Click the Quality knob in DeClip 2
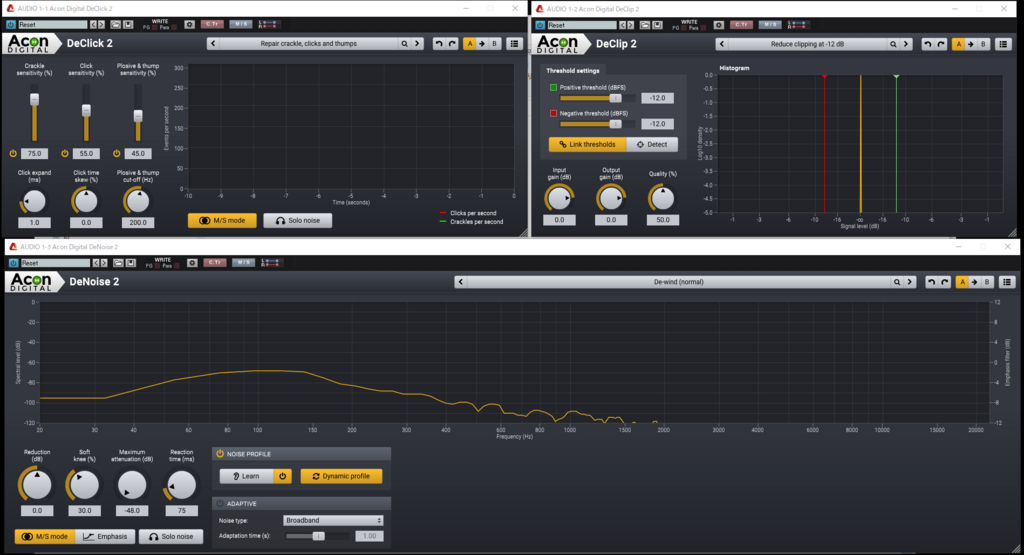This screenshot has height=555, width=1024. [663, 198]
